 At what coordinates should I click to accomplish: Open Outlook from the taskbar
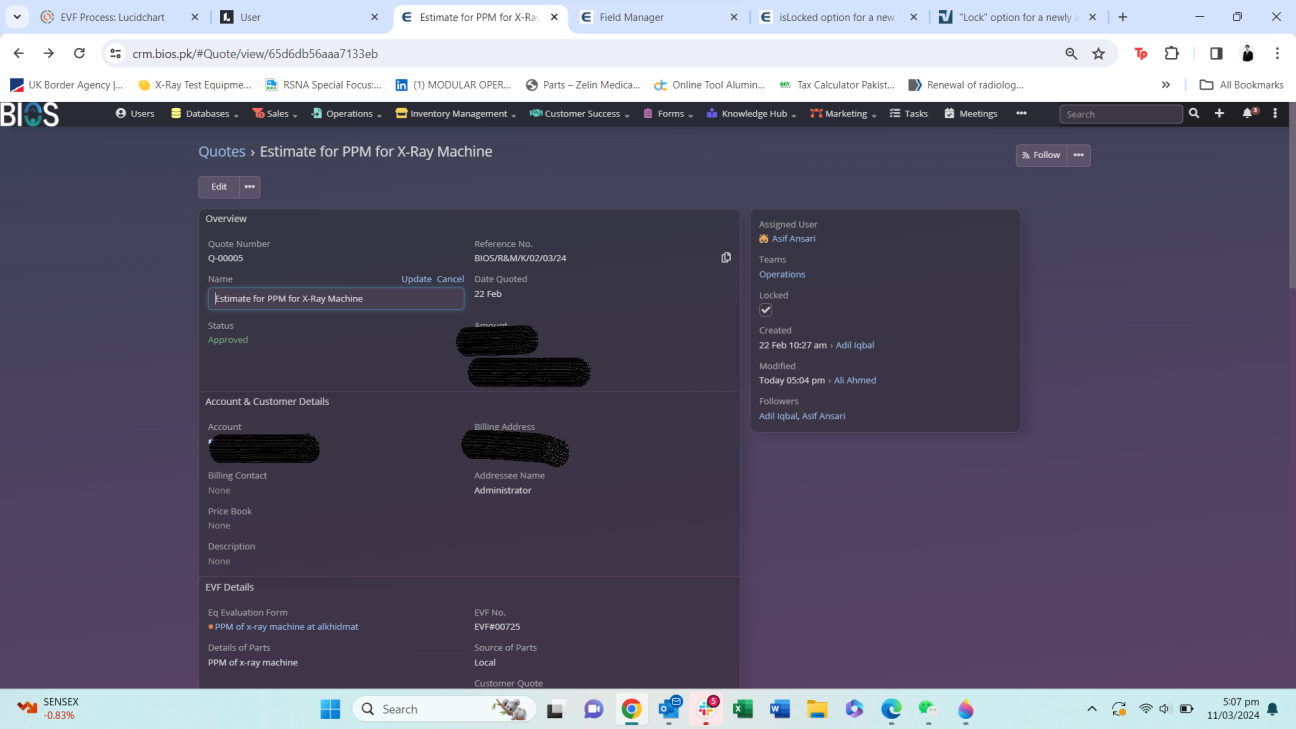click(x=669, y=709)
